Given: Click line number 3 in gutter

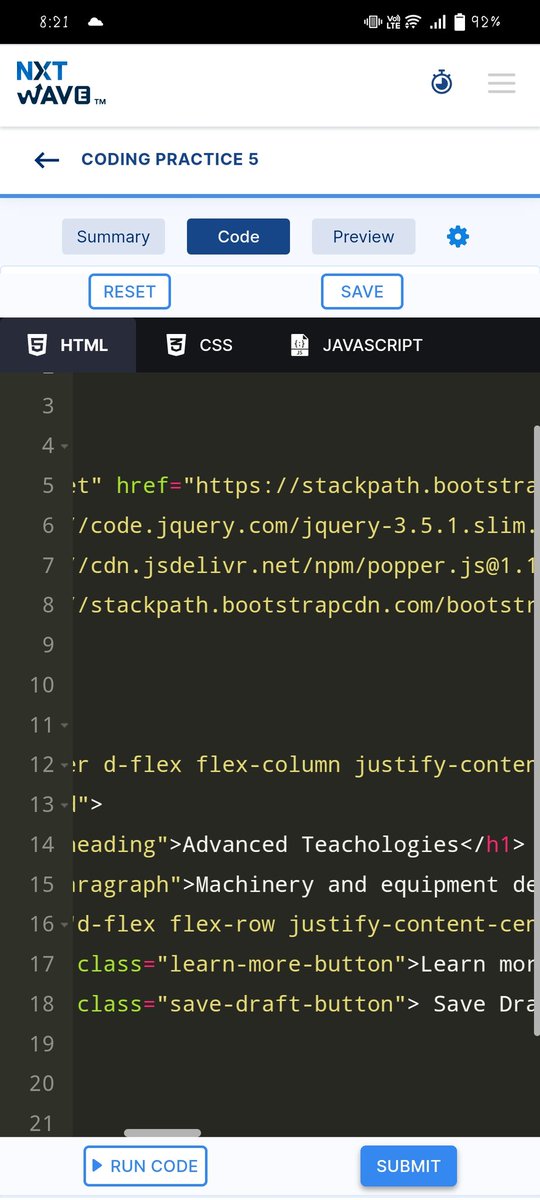Looking at the screenshot, I should click(48, 406).
